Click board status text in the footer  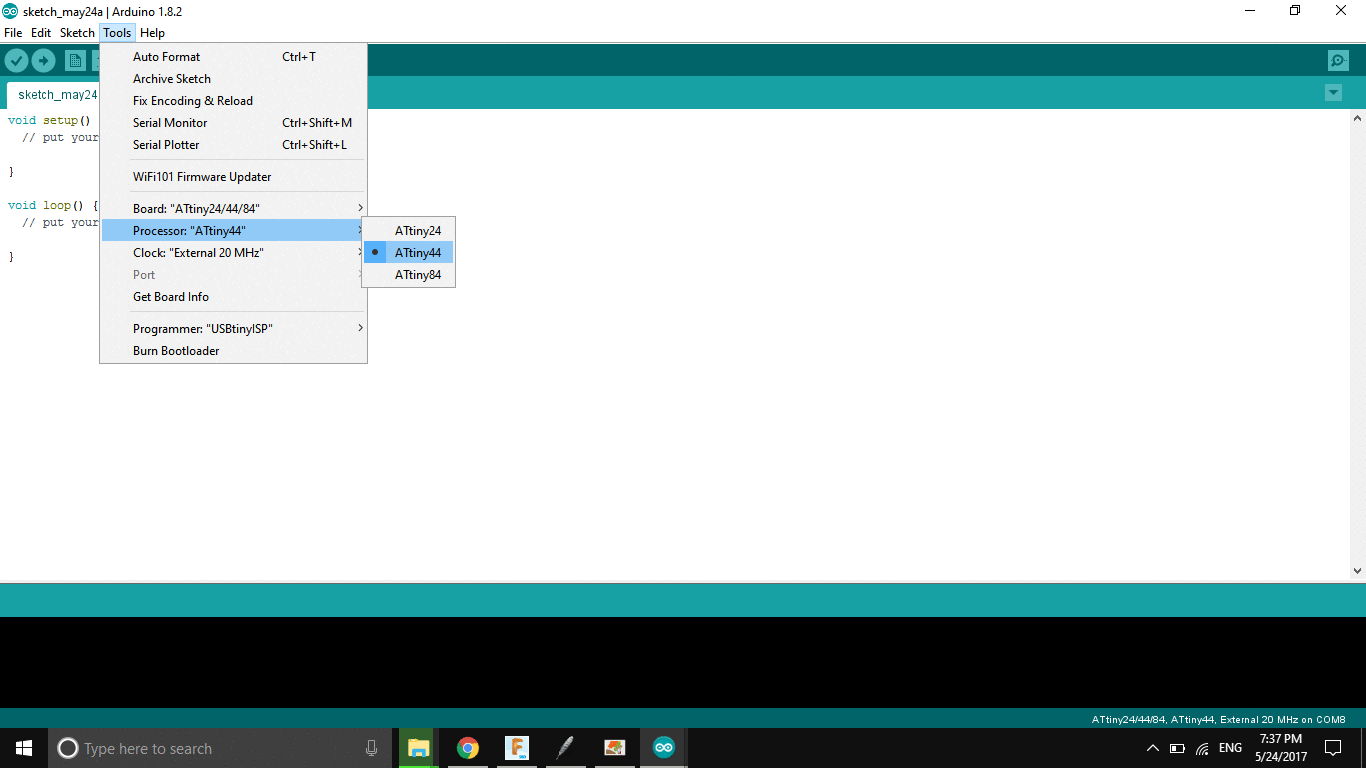(x=1218, y=719)
